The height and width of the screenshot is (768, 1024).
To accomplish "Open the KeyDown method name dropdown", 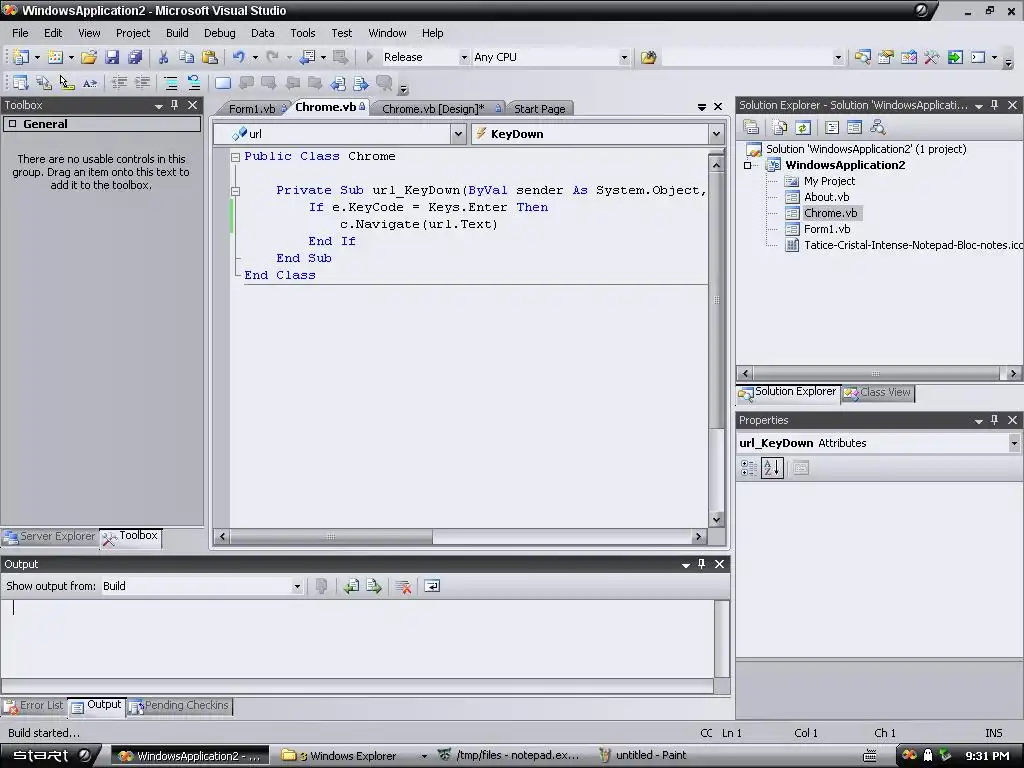I will click(716, 134).
